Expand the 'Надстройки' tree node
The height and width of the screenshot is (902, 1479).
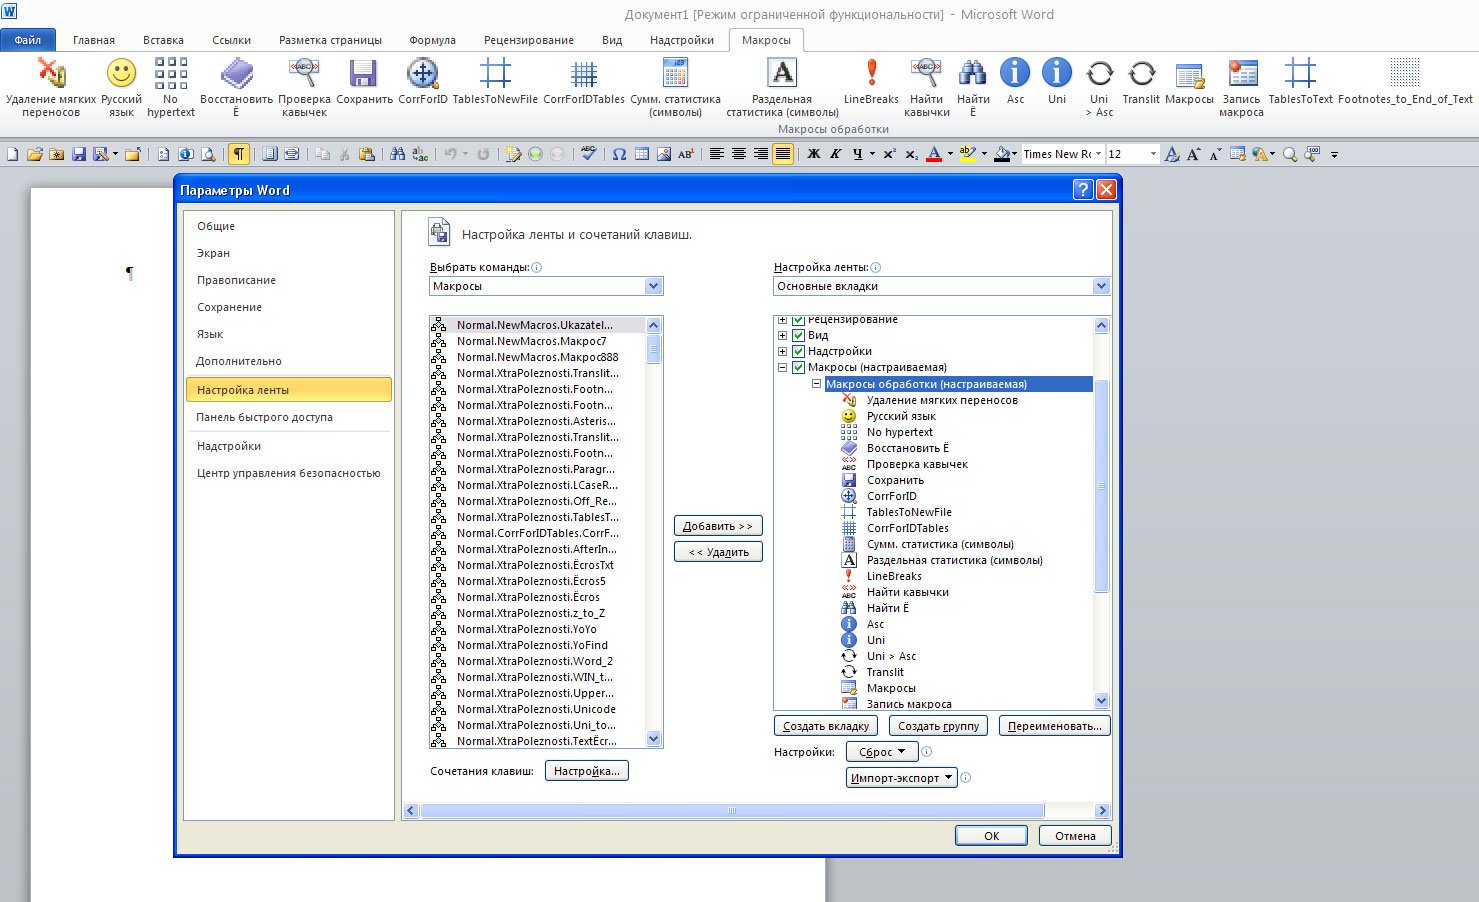point(782,351)
